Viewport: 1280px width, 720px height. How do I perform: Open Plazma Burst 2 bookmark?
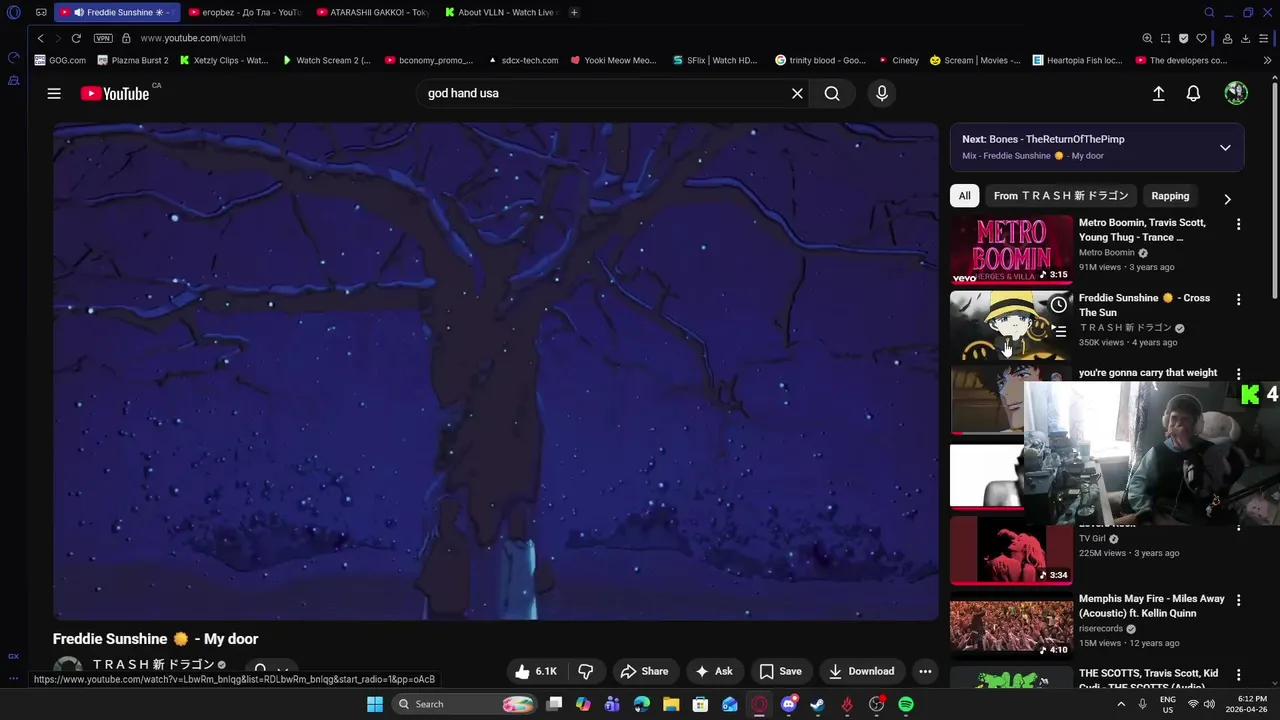[133, 60]
